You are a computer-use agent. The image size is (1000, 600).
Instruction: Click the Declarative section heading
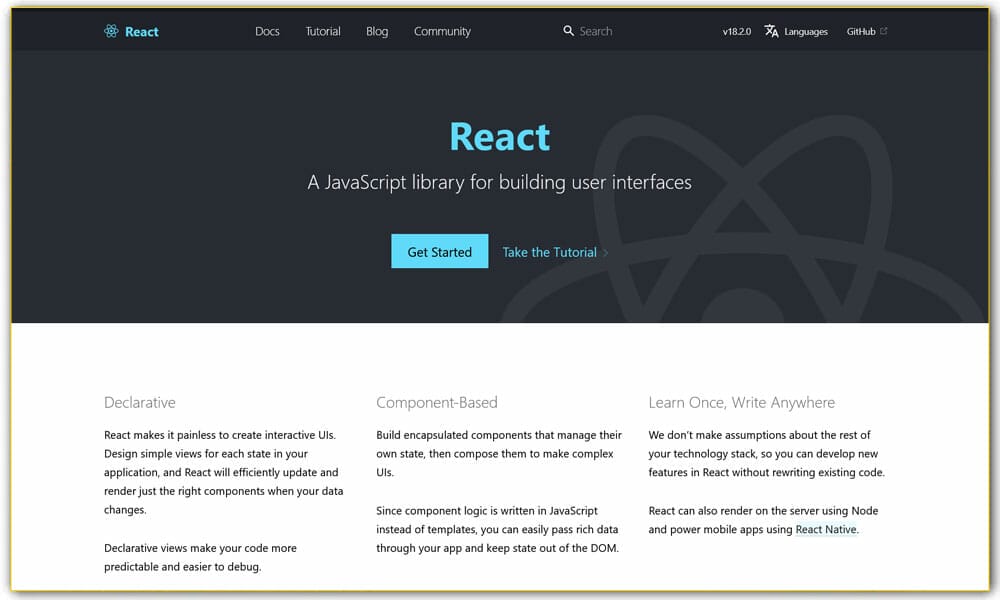[140, 402]
